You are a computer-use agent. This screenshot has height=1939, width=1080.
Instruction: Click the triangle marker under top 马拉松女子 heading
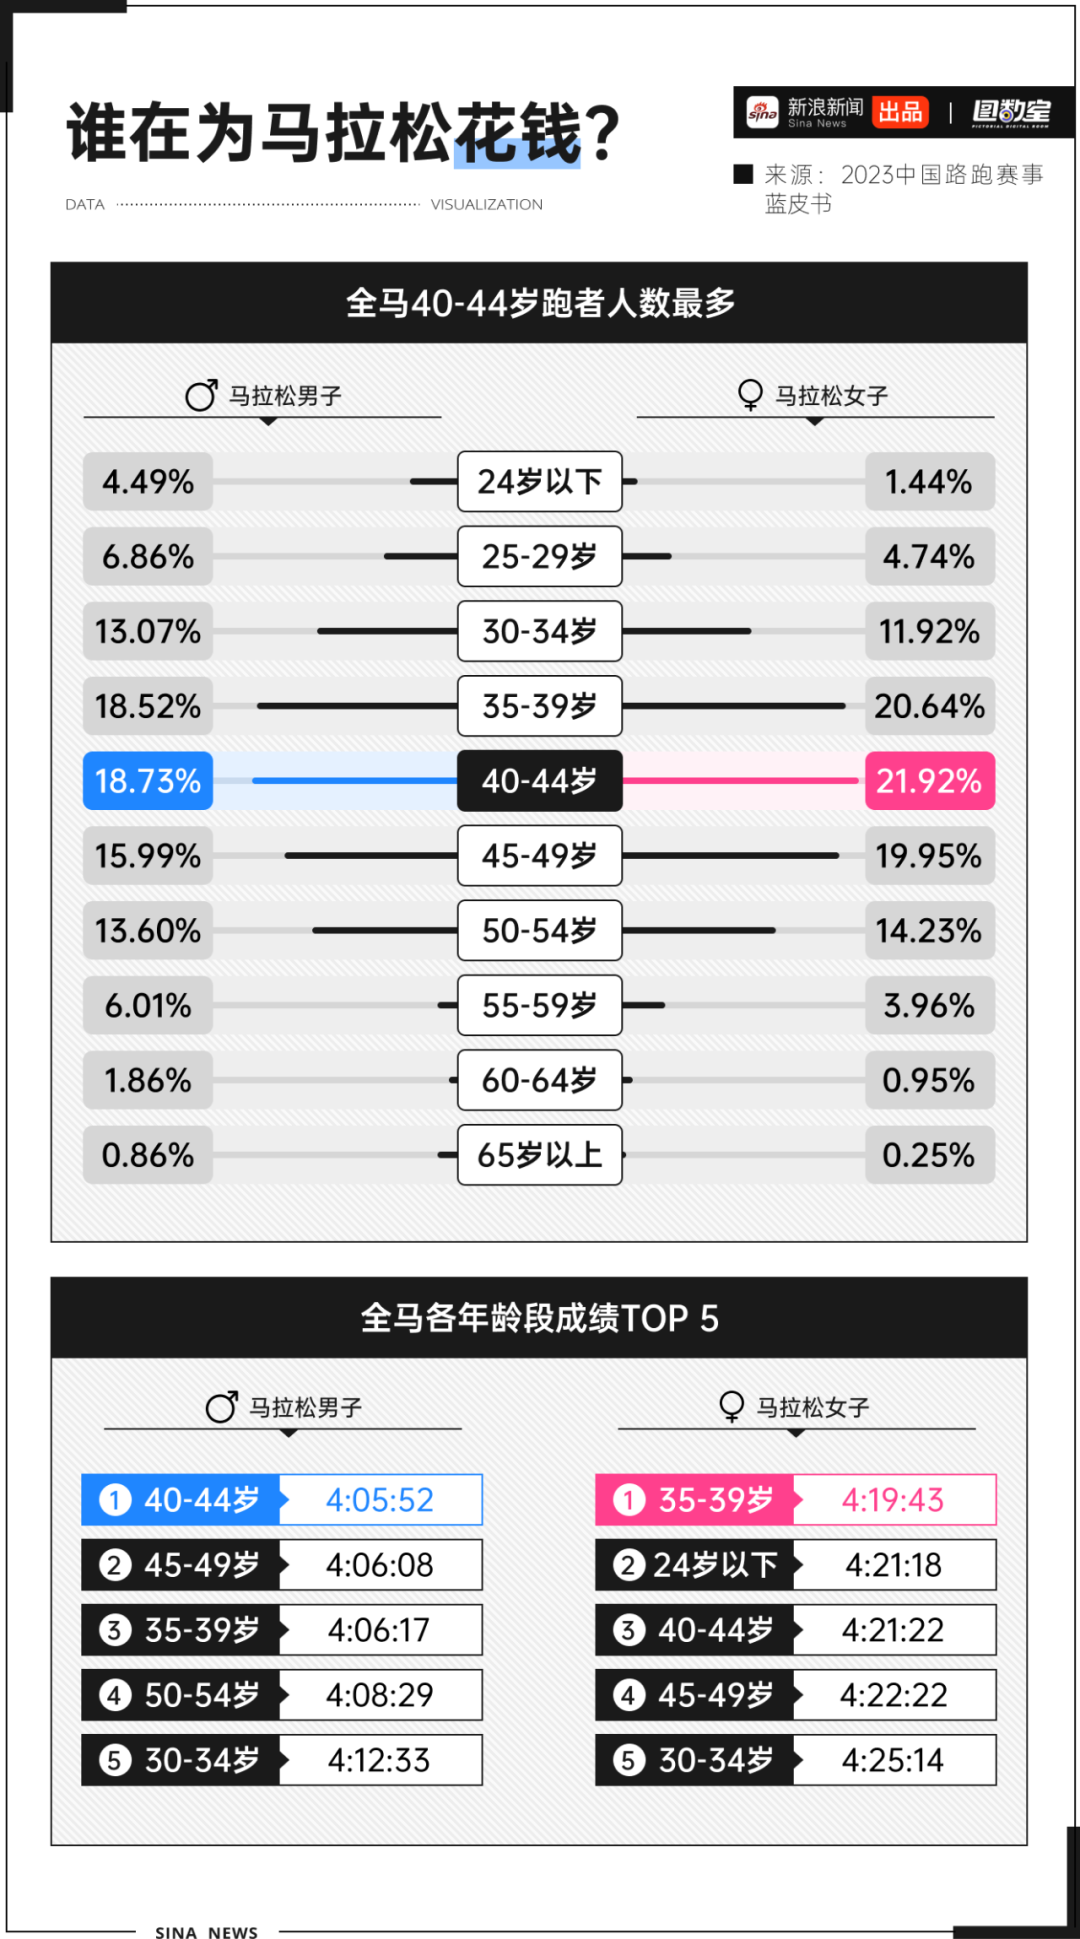[x=815, y=422]
